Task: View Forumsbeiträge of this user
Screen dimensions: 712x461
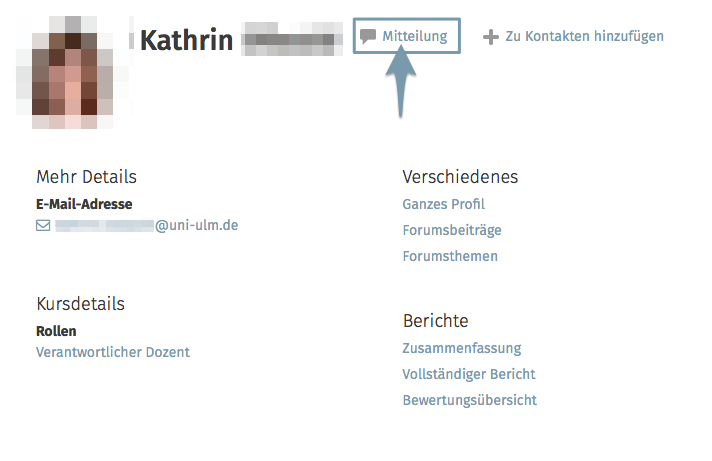Action: click(452, 230)
